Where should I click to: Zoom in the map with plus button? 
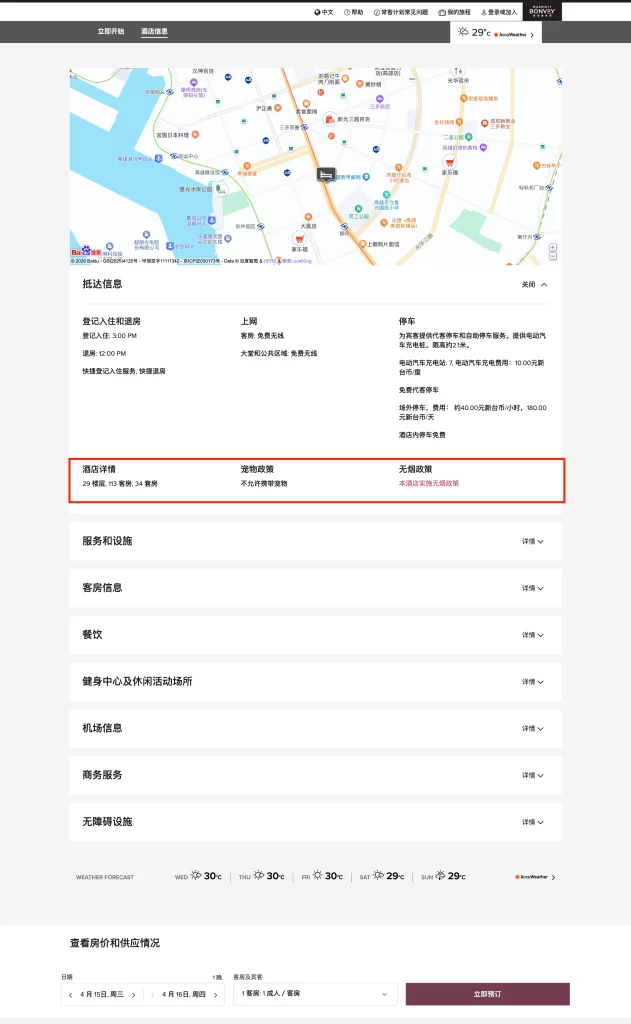tap(553, 246)
